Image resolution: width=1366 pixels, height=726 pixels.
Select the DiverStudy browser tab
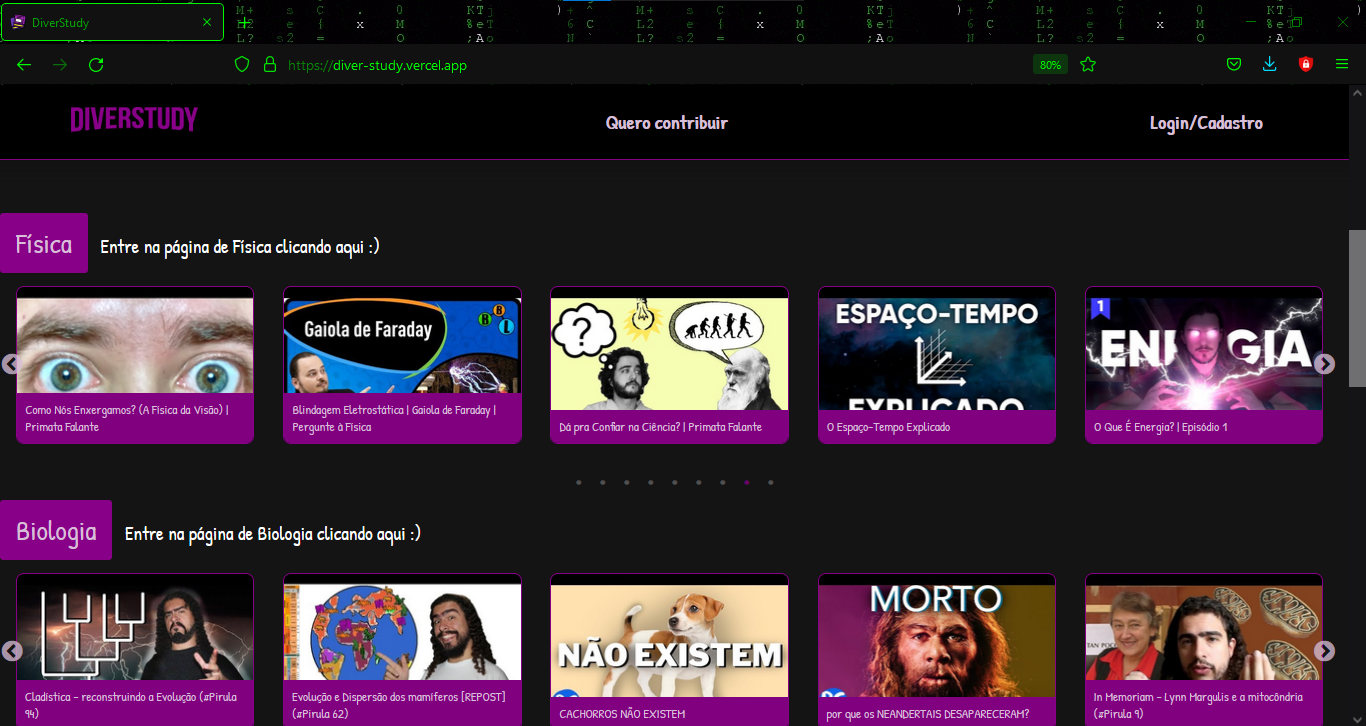click(x=112, y=22)
